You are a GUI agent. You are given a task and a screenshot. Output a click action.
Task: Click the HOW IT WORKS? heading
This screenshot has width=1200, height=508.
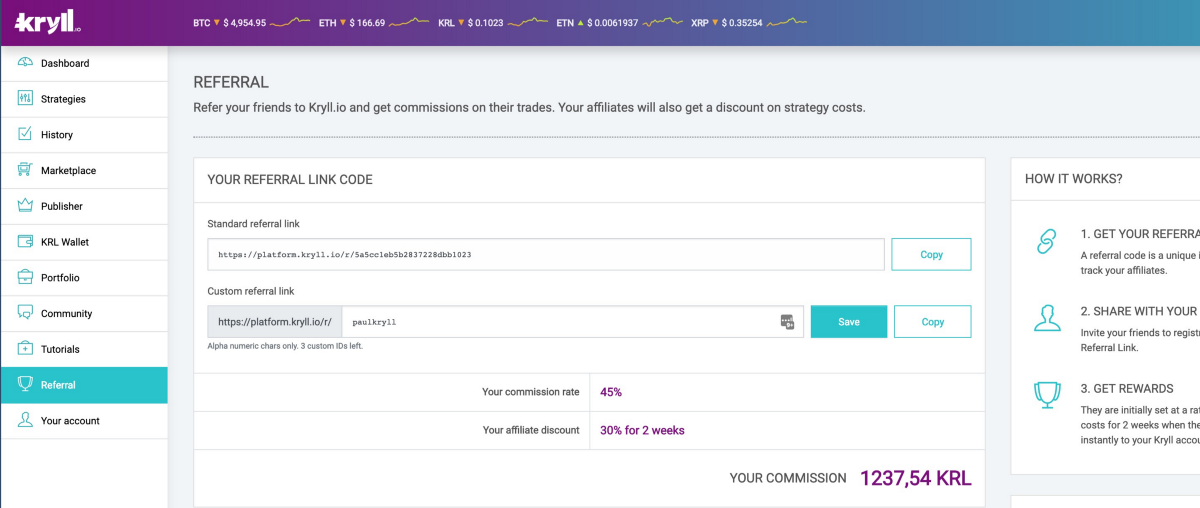[1074, 179]
